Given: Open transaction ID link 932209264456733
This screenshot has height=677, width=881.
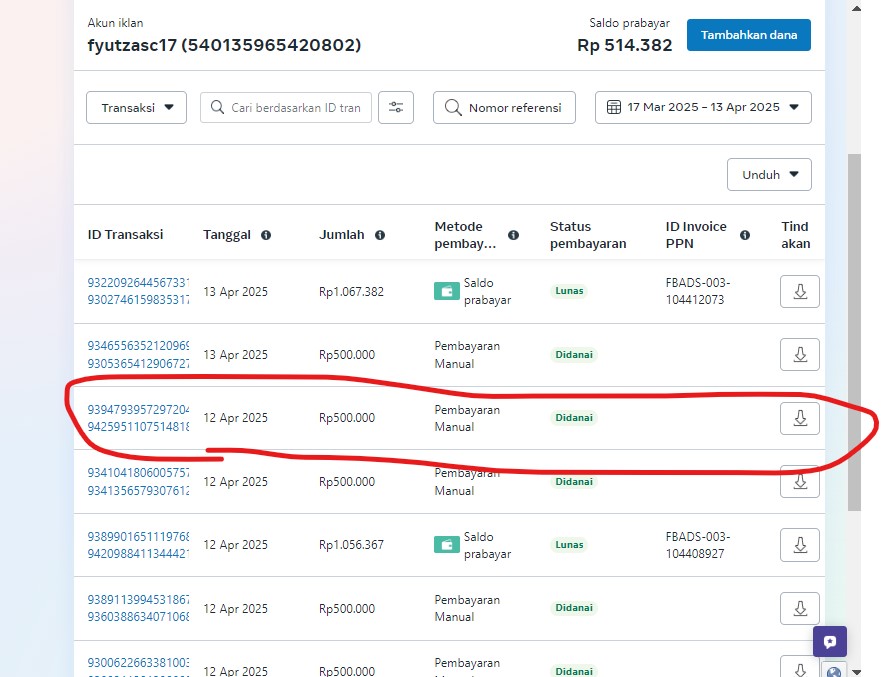Looking at the screenshot, I should [x=139, y=283].
